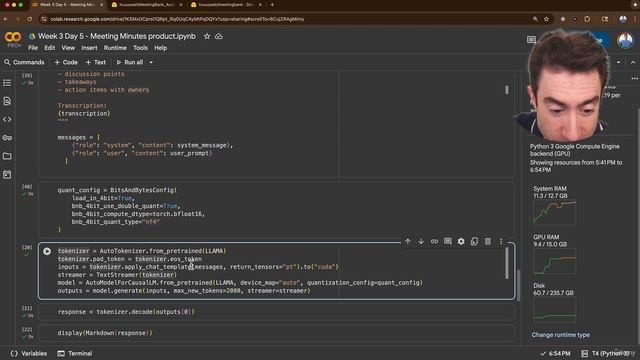Click the Disk usage graph

(554, 309)
